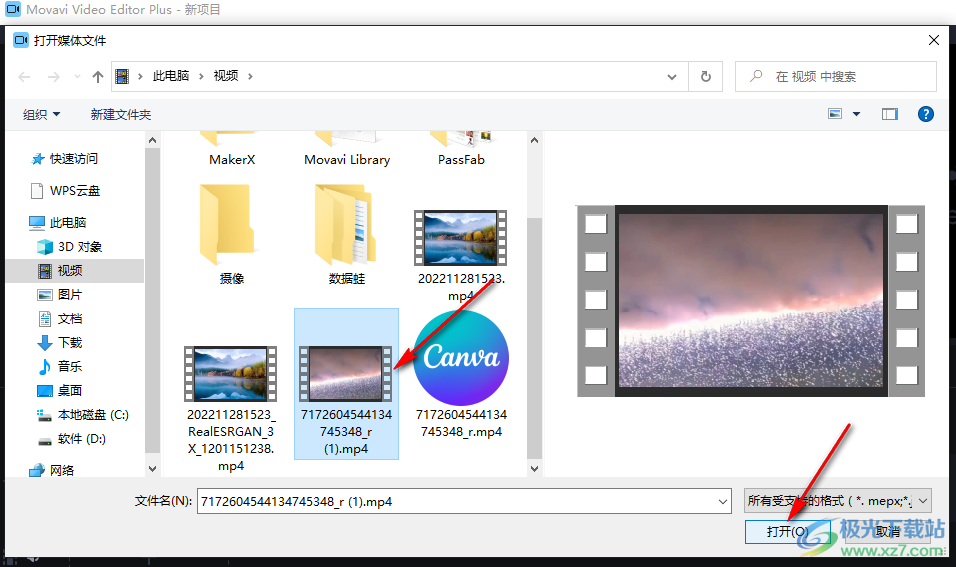
Task: Click the 打开(O) button
Action: (787, 532)
